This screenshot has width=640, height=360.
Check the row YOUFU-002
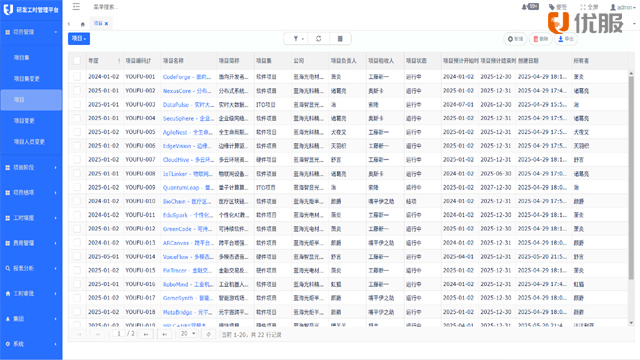click(x=77, y=90)
